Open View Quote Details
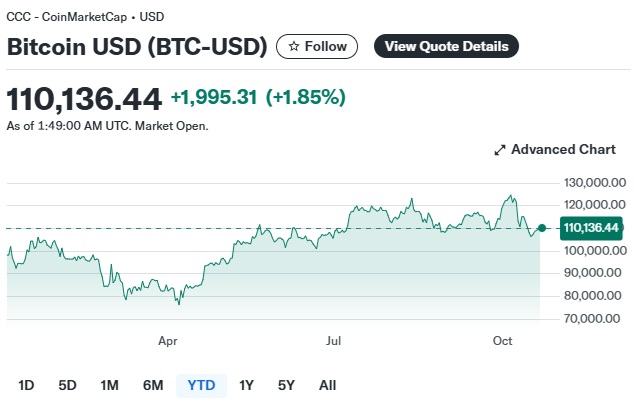This screenshot has width=642, height=404. [446, 46]
